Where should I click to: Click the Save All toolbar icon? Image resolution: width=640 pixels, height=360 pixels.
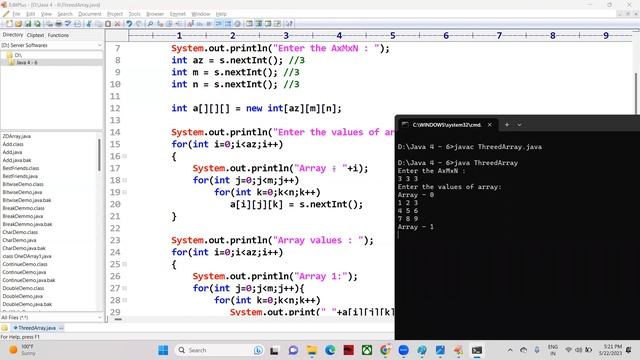point(37,24)
